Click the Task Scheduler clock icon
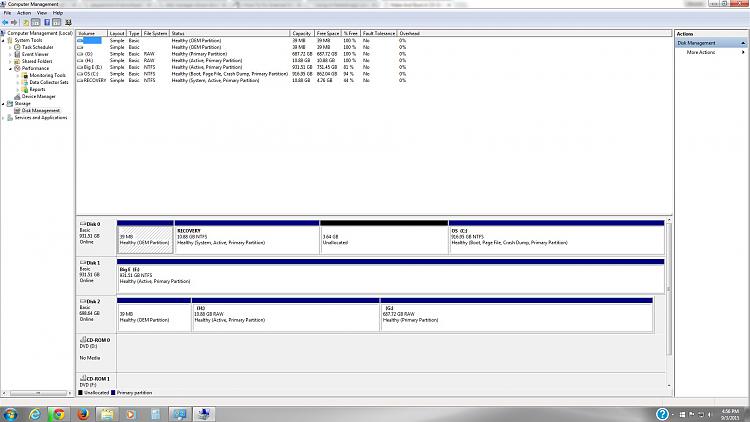Screen dimensions: 750x422 (x=17, y=47)
